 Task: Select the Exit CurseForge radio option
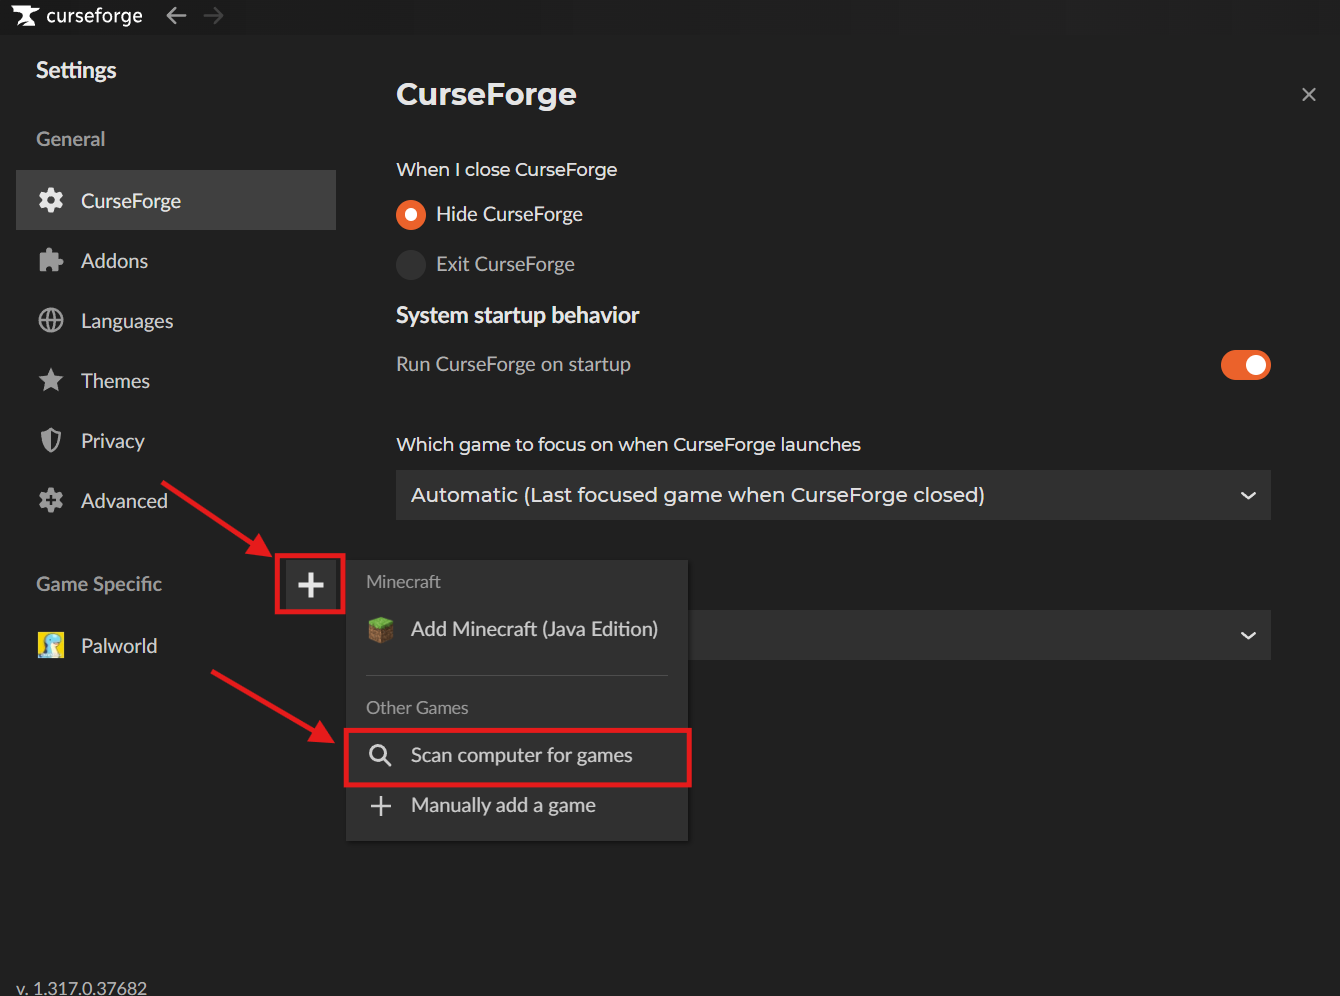coord(411,264)
